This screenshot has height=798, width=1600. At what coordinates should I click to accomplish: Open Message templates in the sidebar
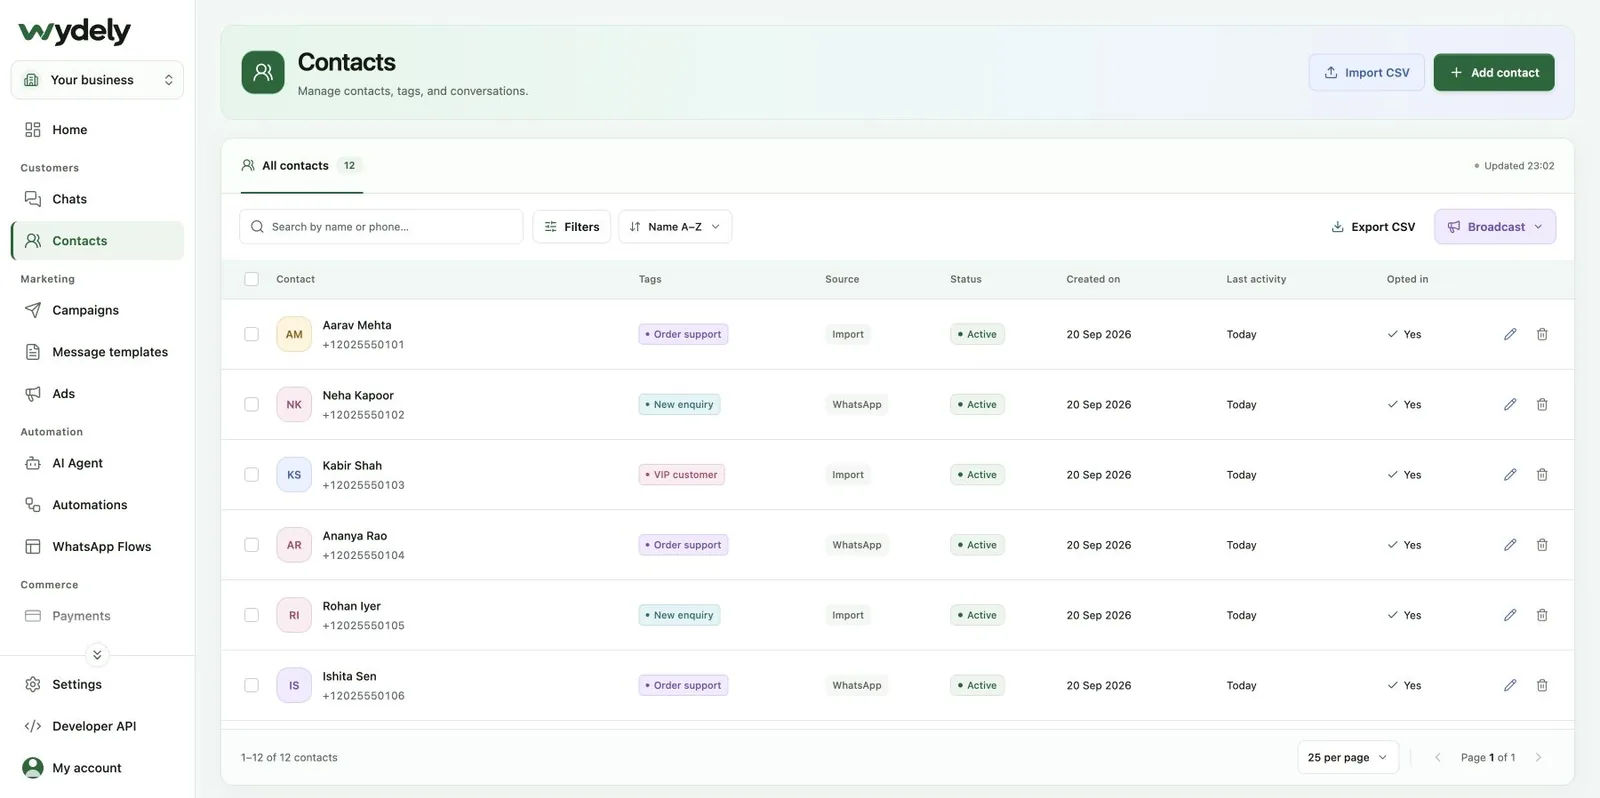click(x=97, y=352)
